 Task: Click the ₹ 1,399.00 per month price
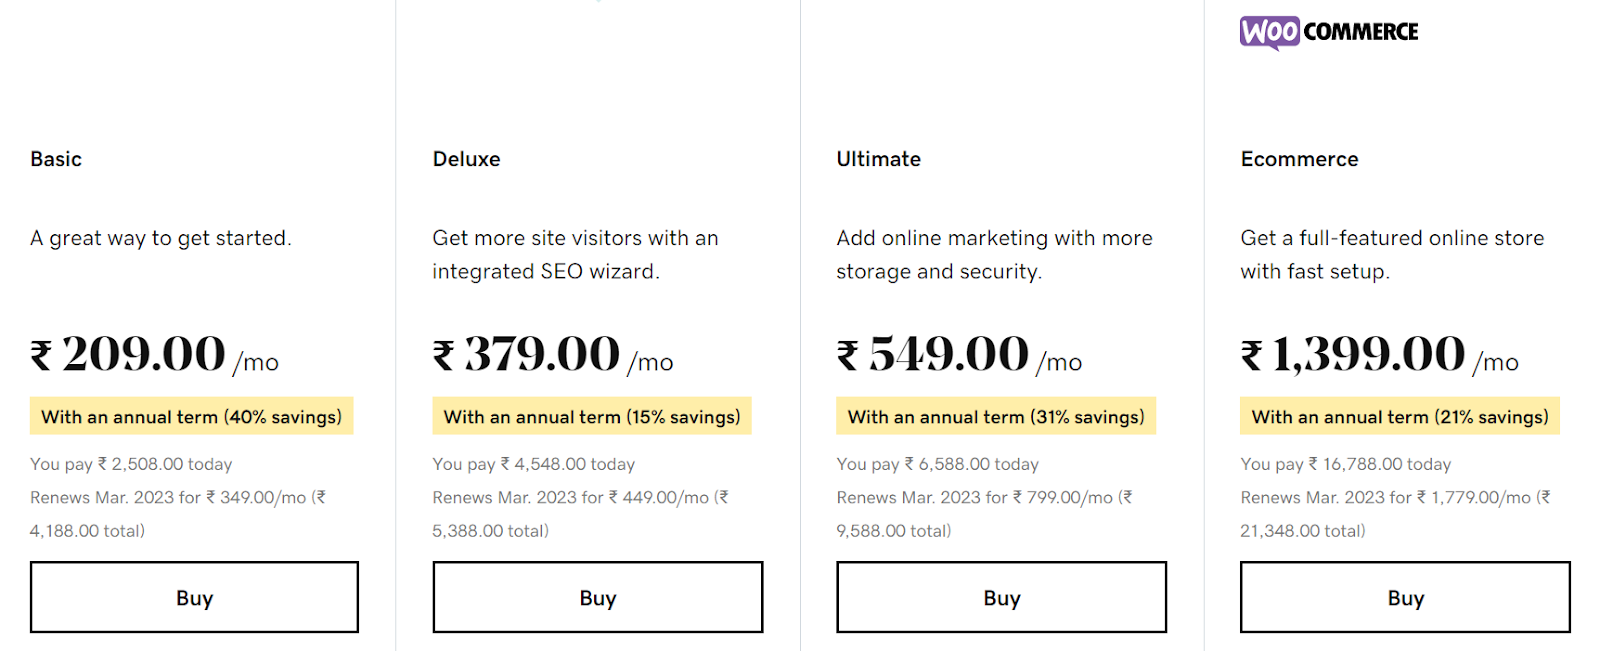[1378, 355]
